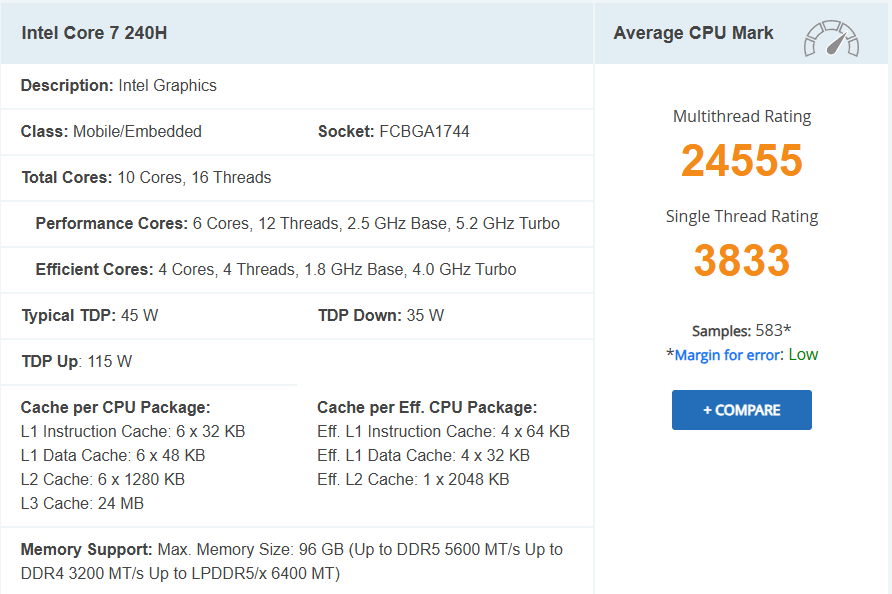The height and width of the screenshot is (594, 892).
Task: Click the Socket FCBGA1744 text
Action: (393, 132)
